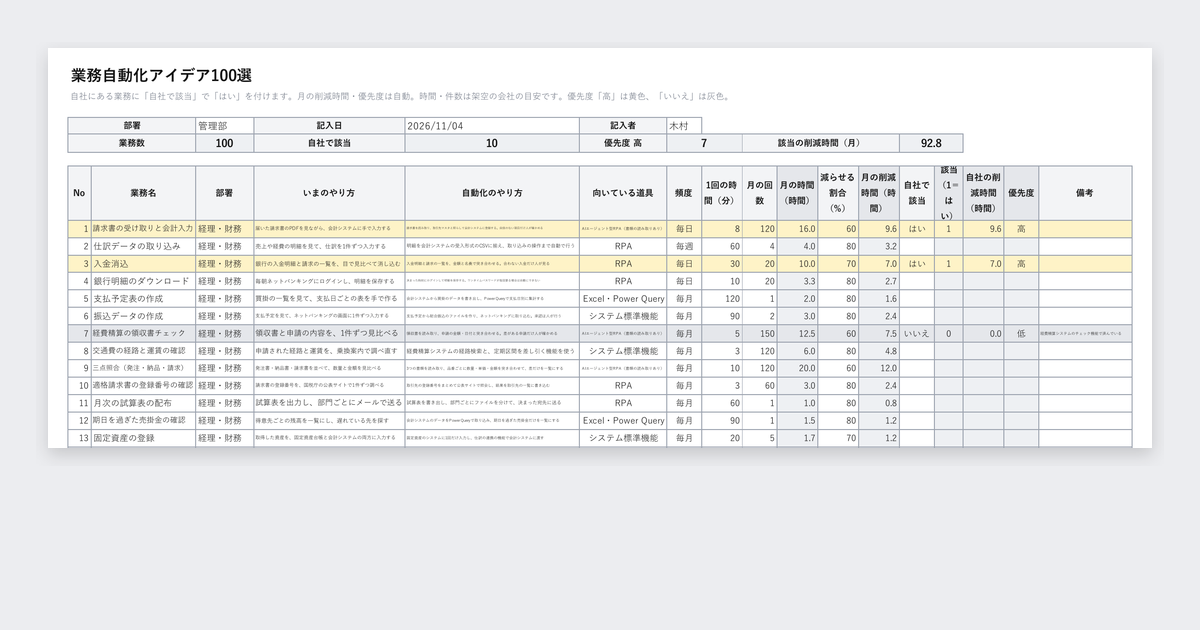Select the 1回の時間（分） column header
1200x630 pixels.
[721, 193]
